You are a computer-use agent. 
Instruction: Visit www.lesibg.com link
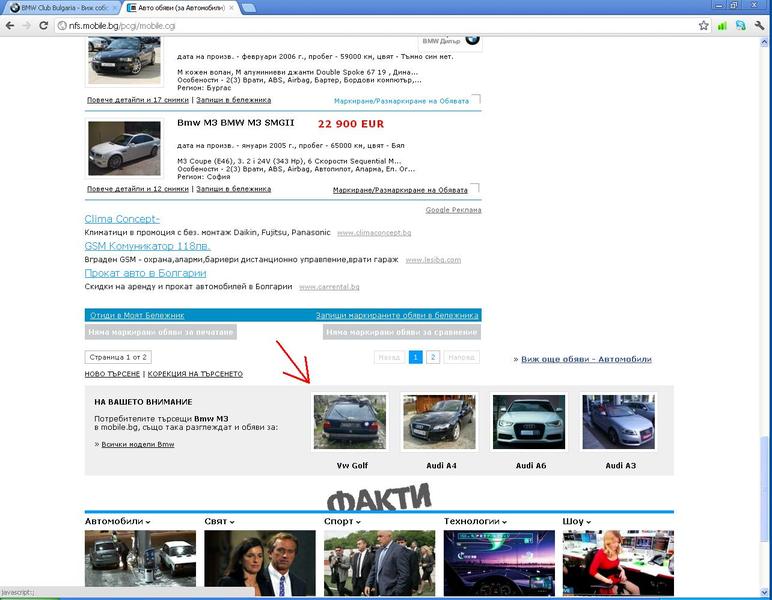pos(433,260)
